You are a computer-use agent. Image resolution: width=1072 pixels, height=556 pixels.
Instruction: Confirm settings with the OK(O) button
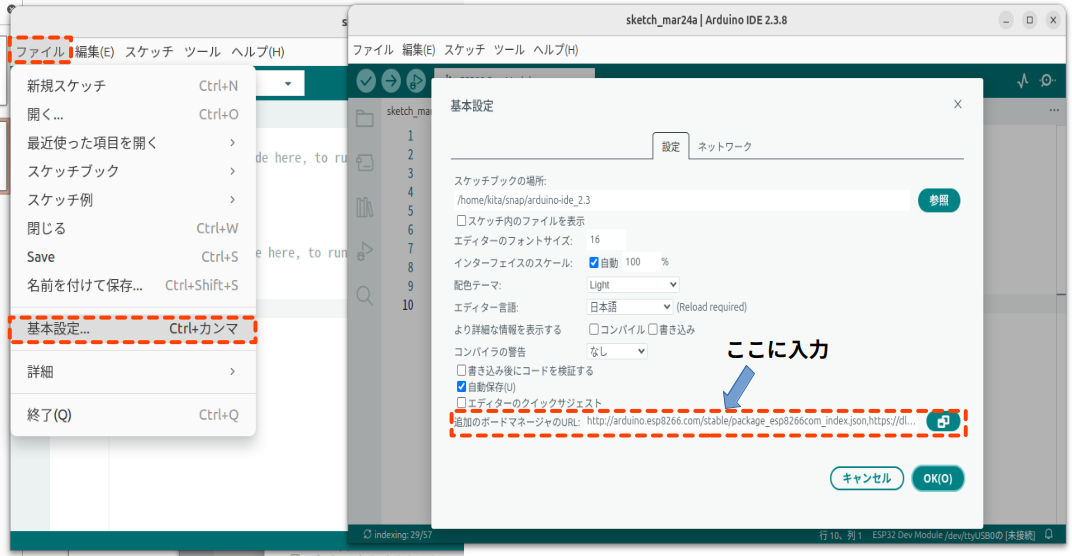coord(937,478)
